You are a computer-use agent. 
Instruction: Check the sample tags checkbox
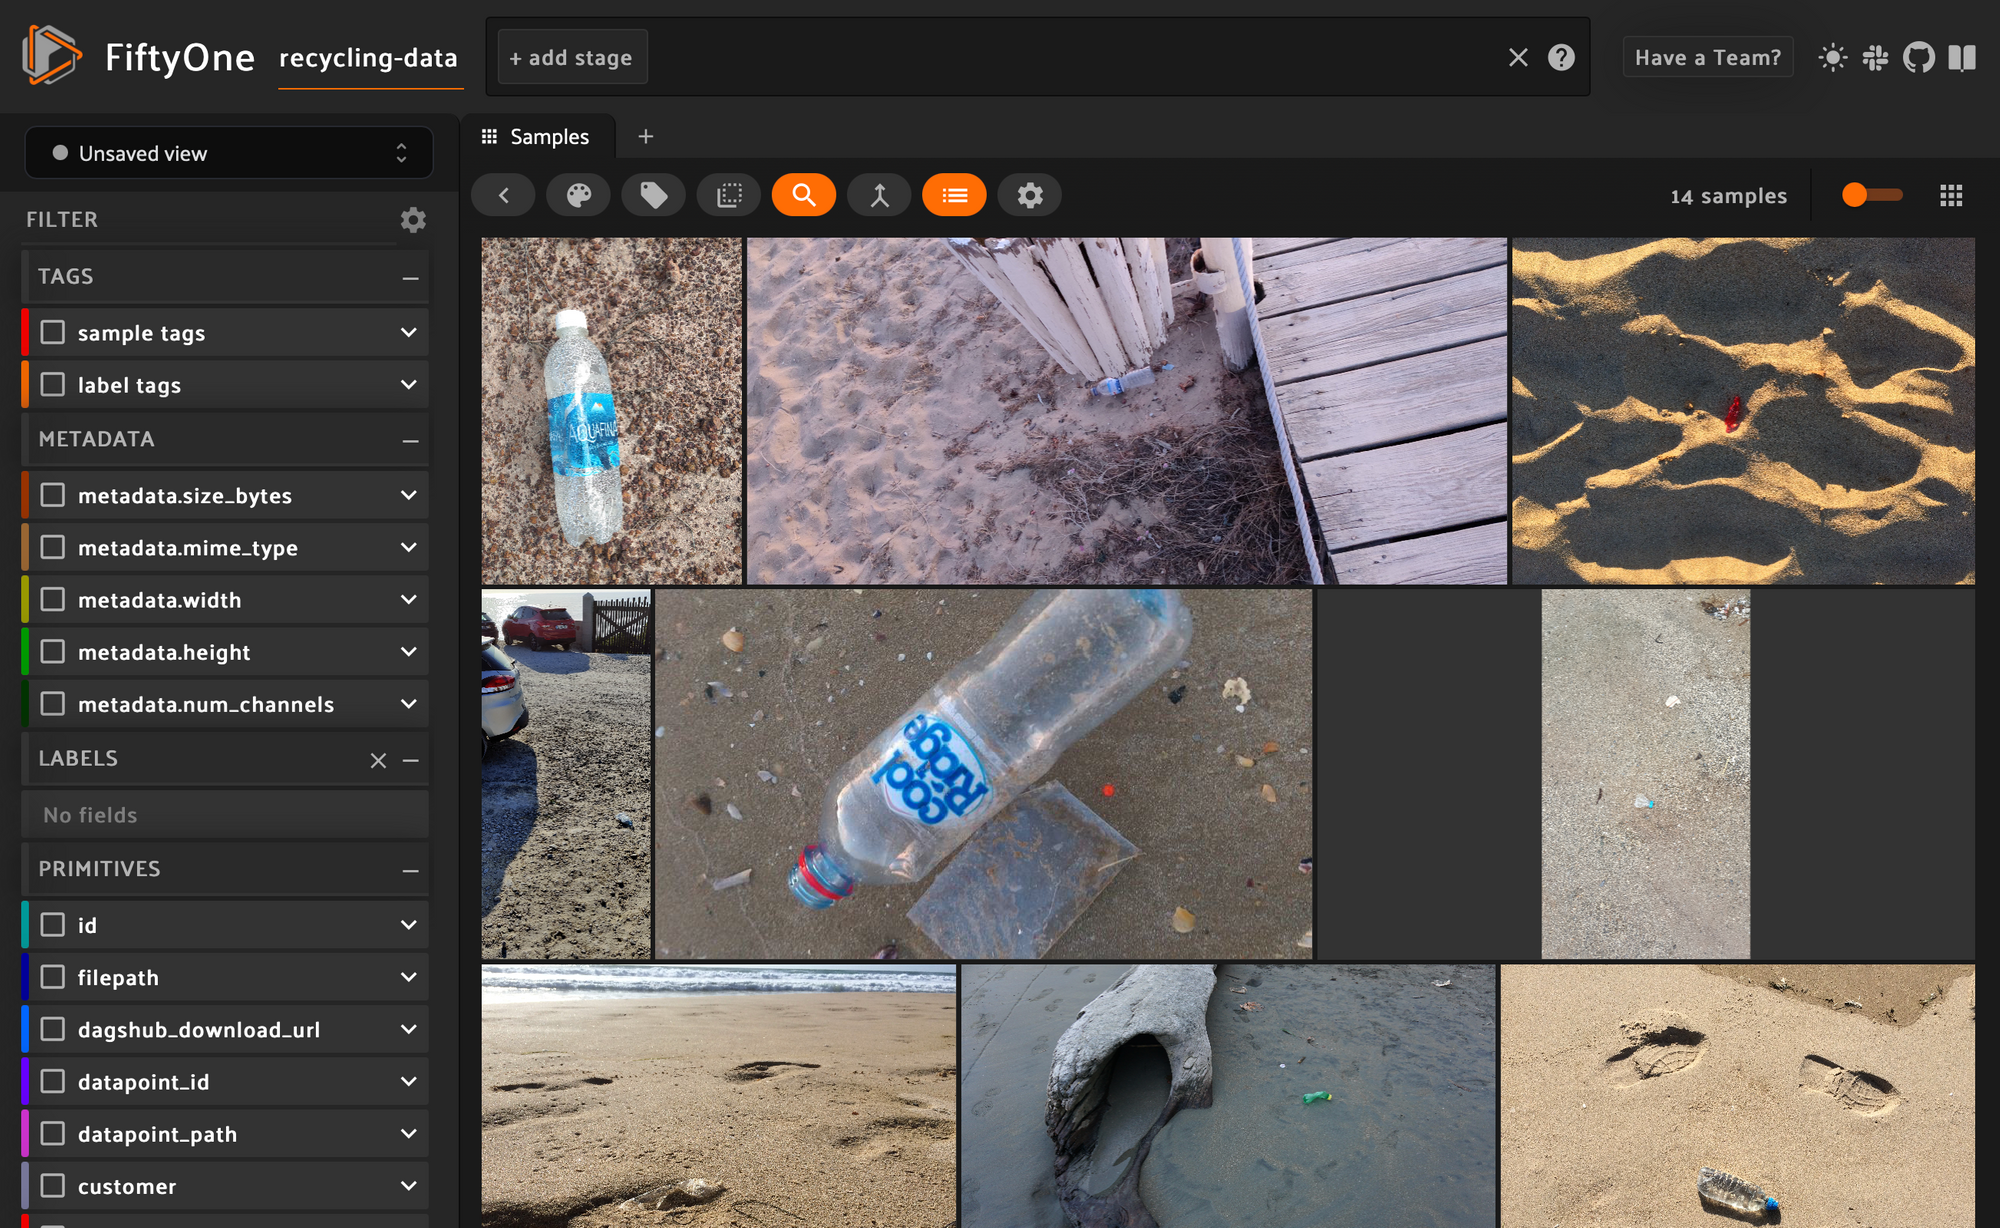(x=53, y=332)
